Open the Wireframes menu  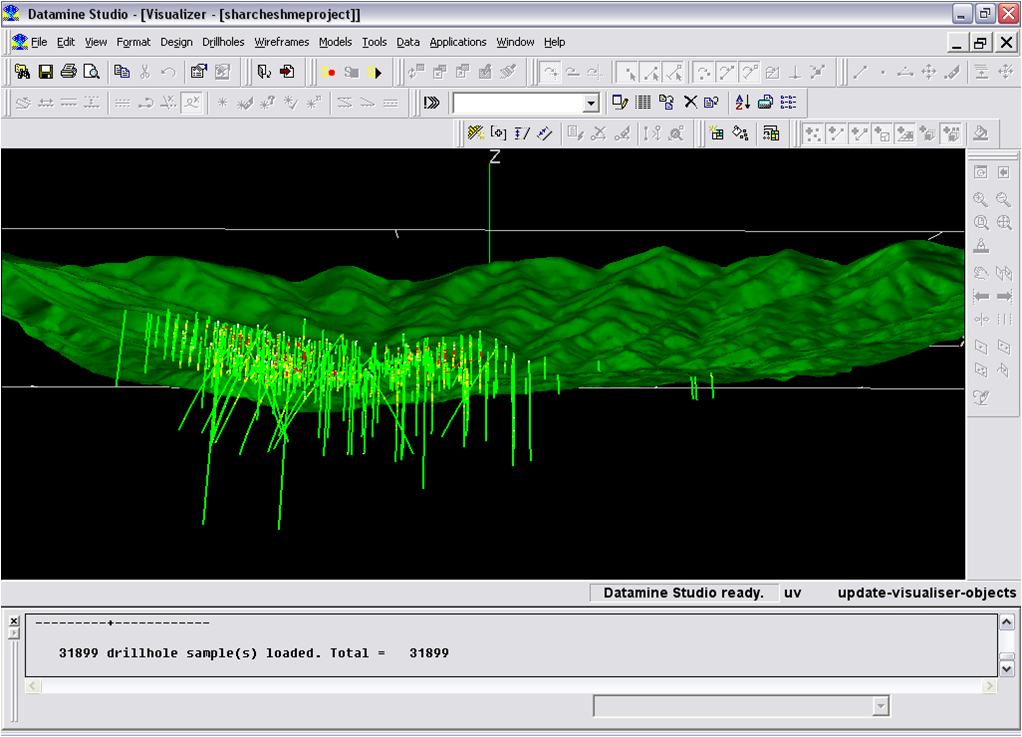281,42
